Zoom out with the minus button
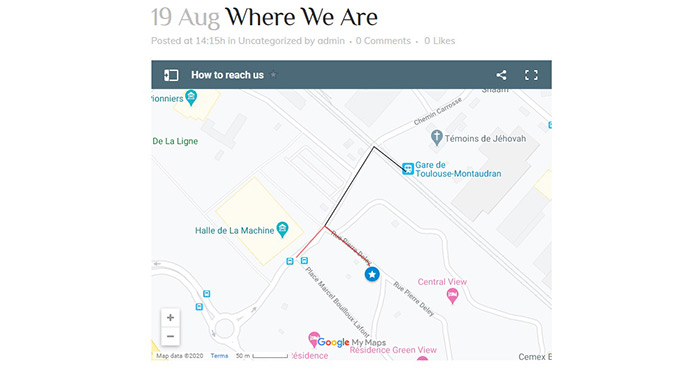This screenshot has width=700, height=374. (x=170, y=336)
